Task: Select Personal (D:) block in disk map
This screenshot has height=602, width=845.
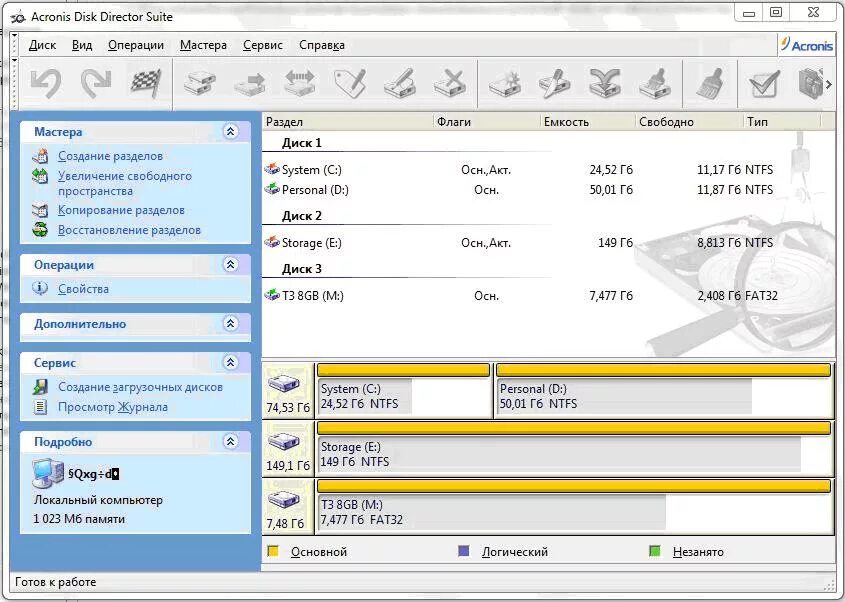Action: click(x=664, y=391)
